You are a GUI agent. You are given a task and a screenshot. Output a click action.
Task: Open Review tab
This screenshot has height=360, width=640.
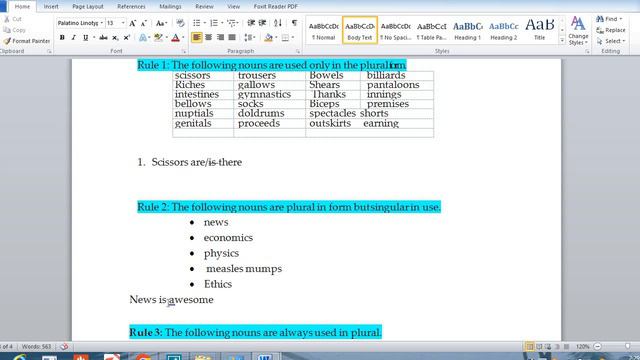(204, 7)
